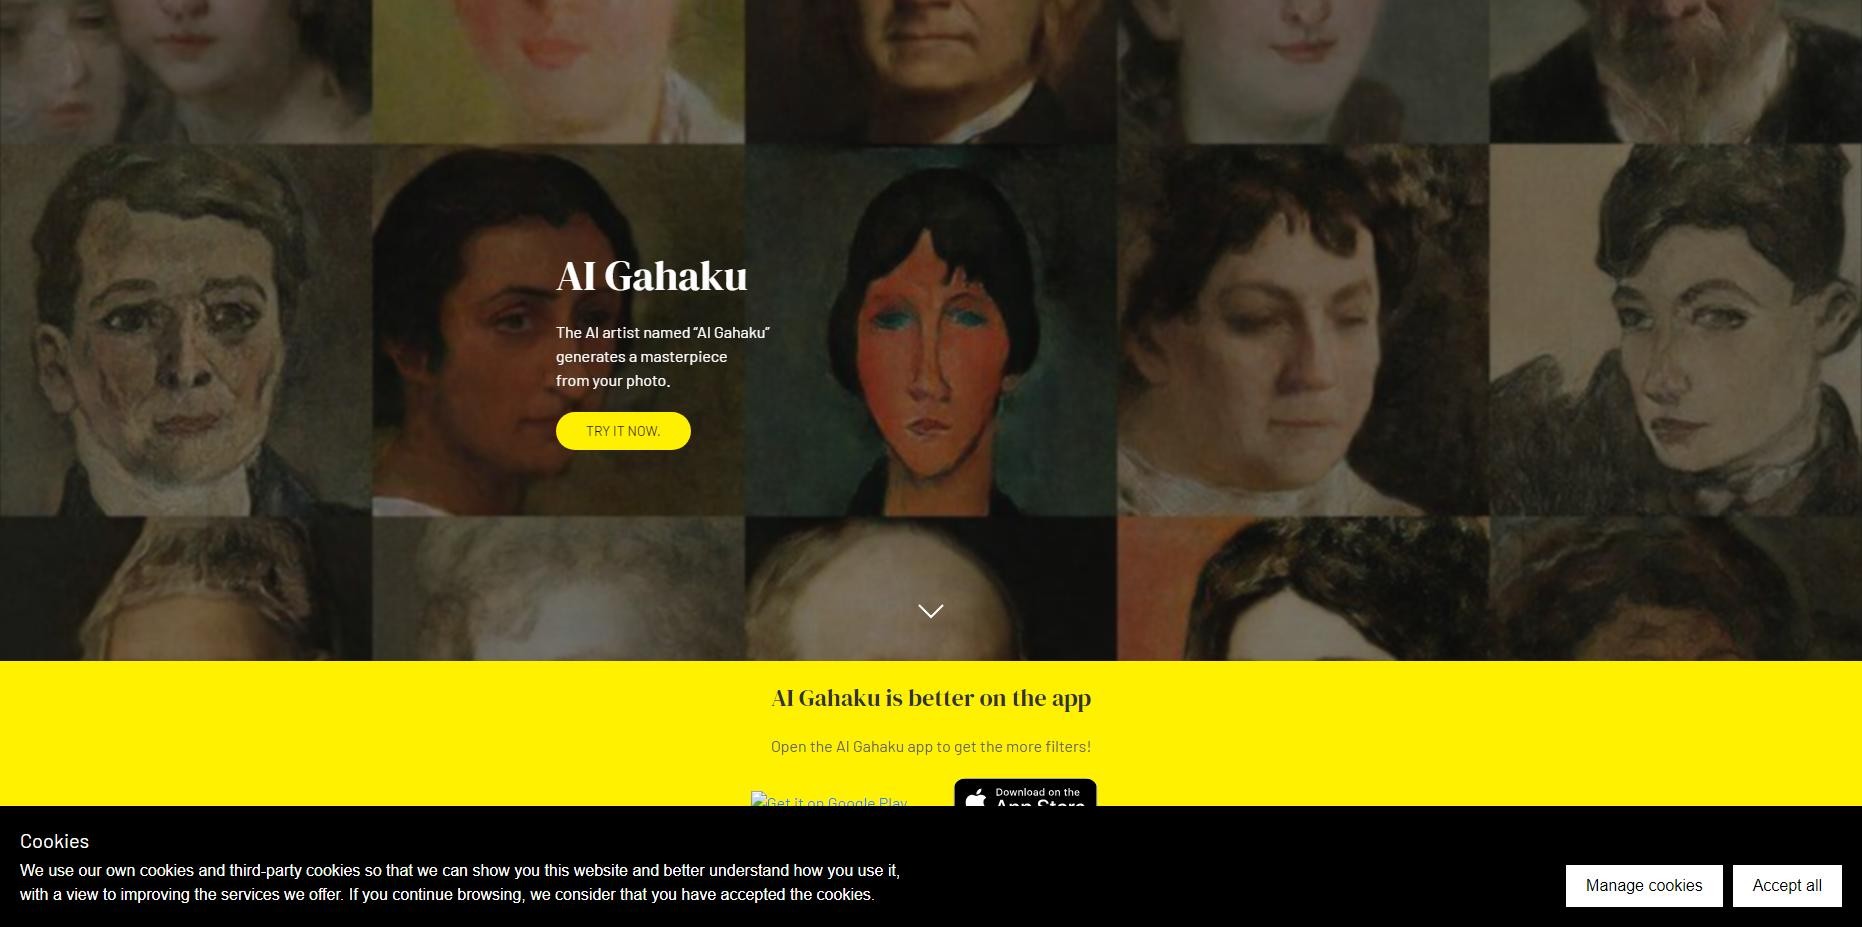This screenshot has height=927, width=1862.
Task: Choose the curly-haired woman looking down portrait
Action: pyautogui.click(x=1303, y=330)
